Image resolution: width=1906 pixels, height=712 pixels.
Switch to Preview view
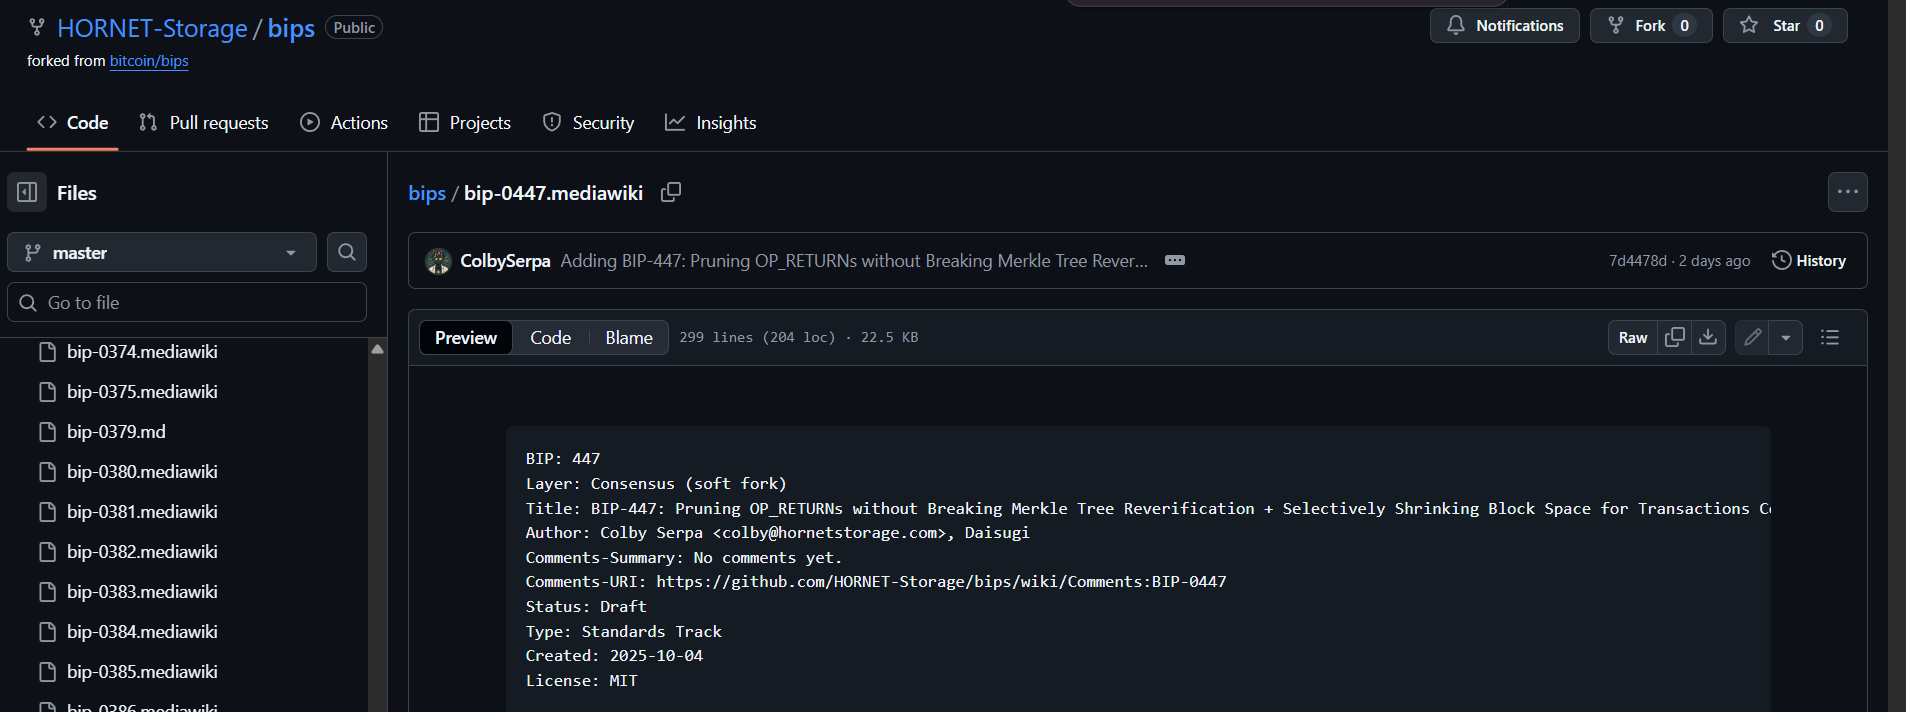466,338
